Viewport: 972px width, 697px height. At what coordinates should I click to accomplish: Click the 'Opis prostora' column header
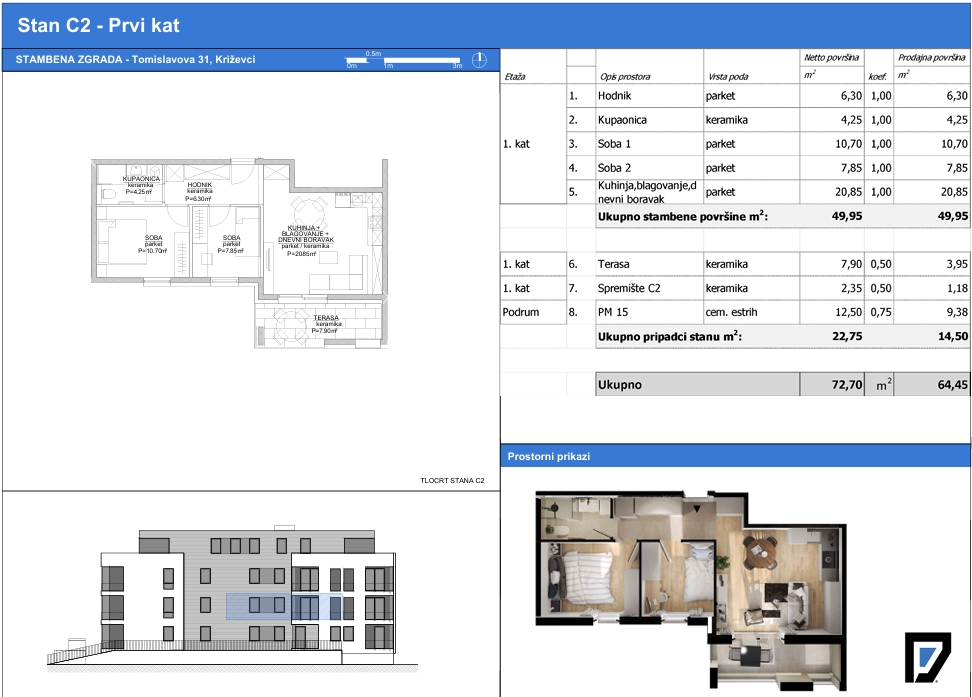[625, 77]
